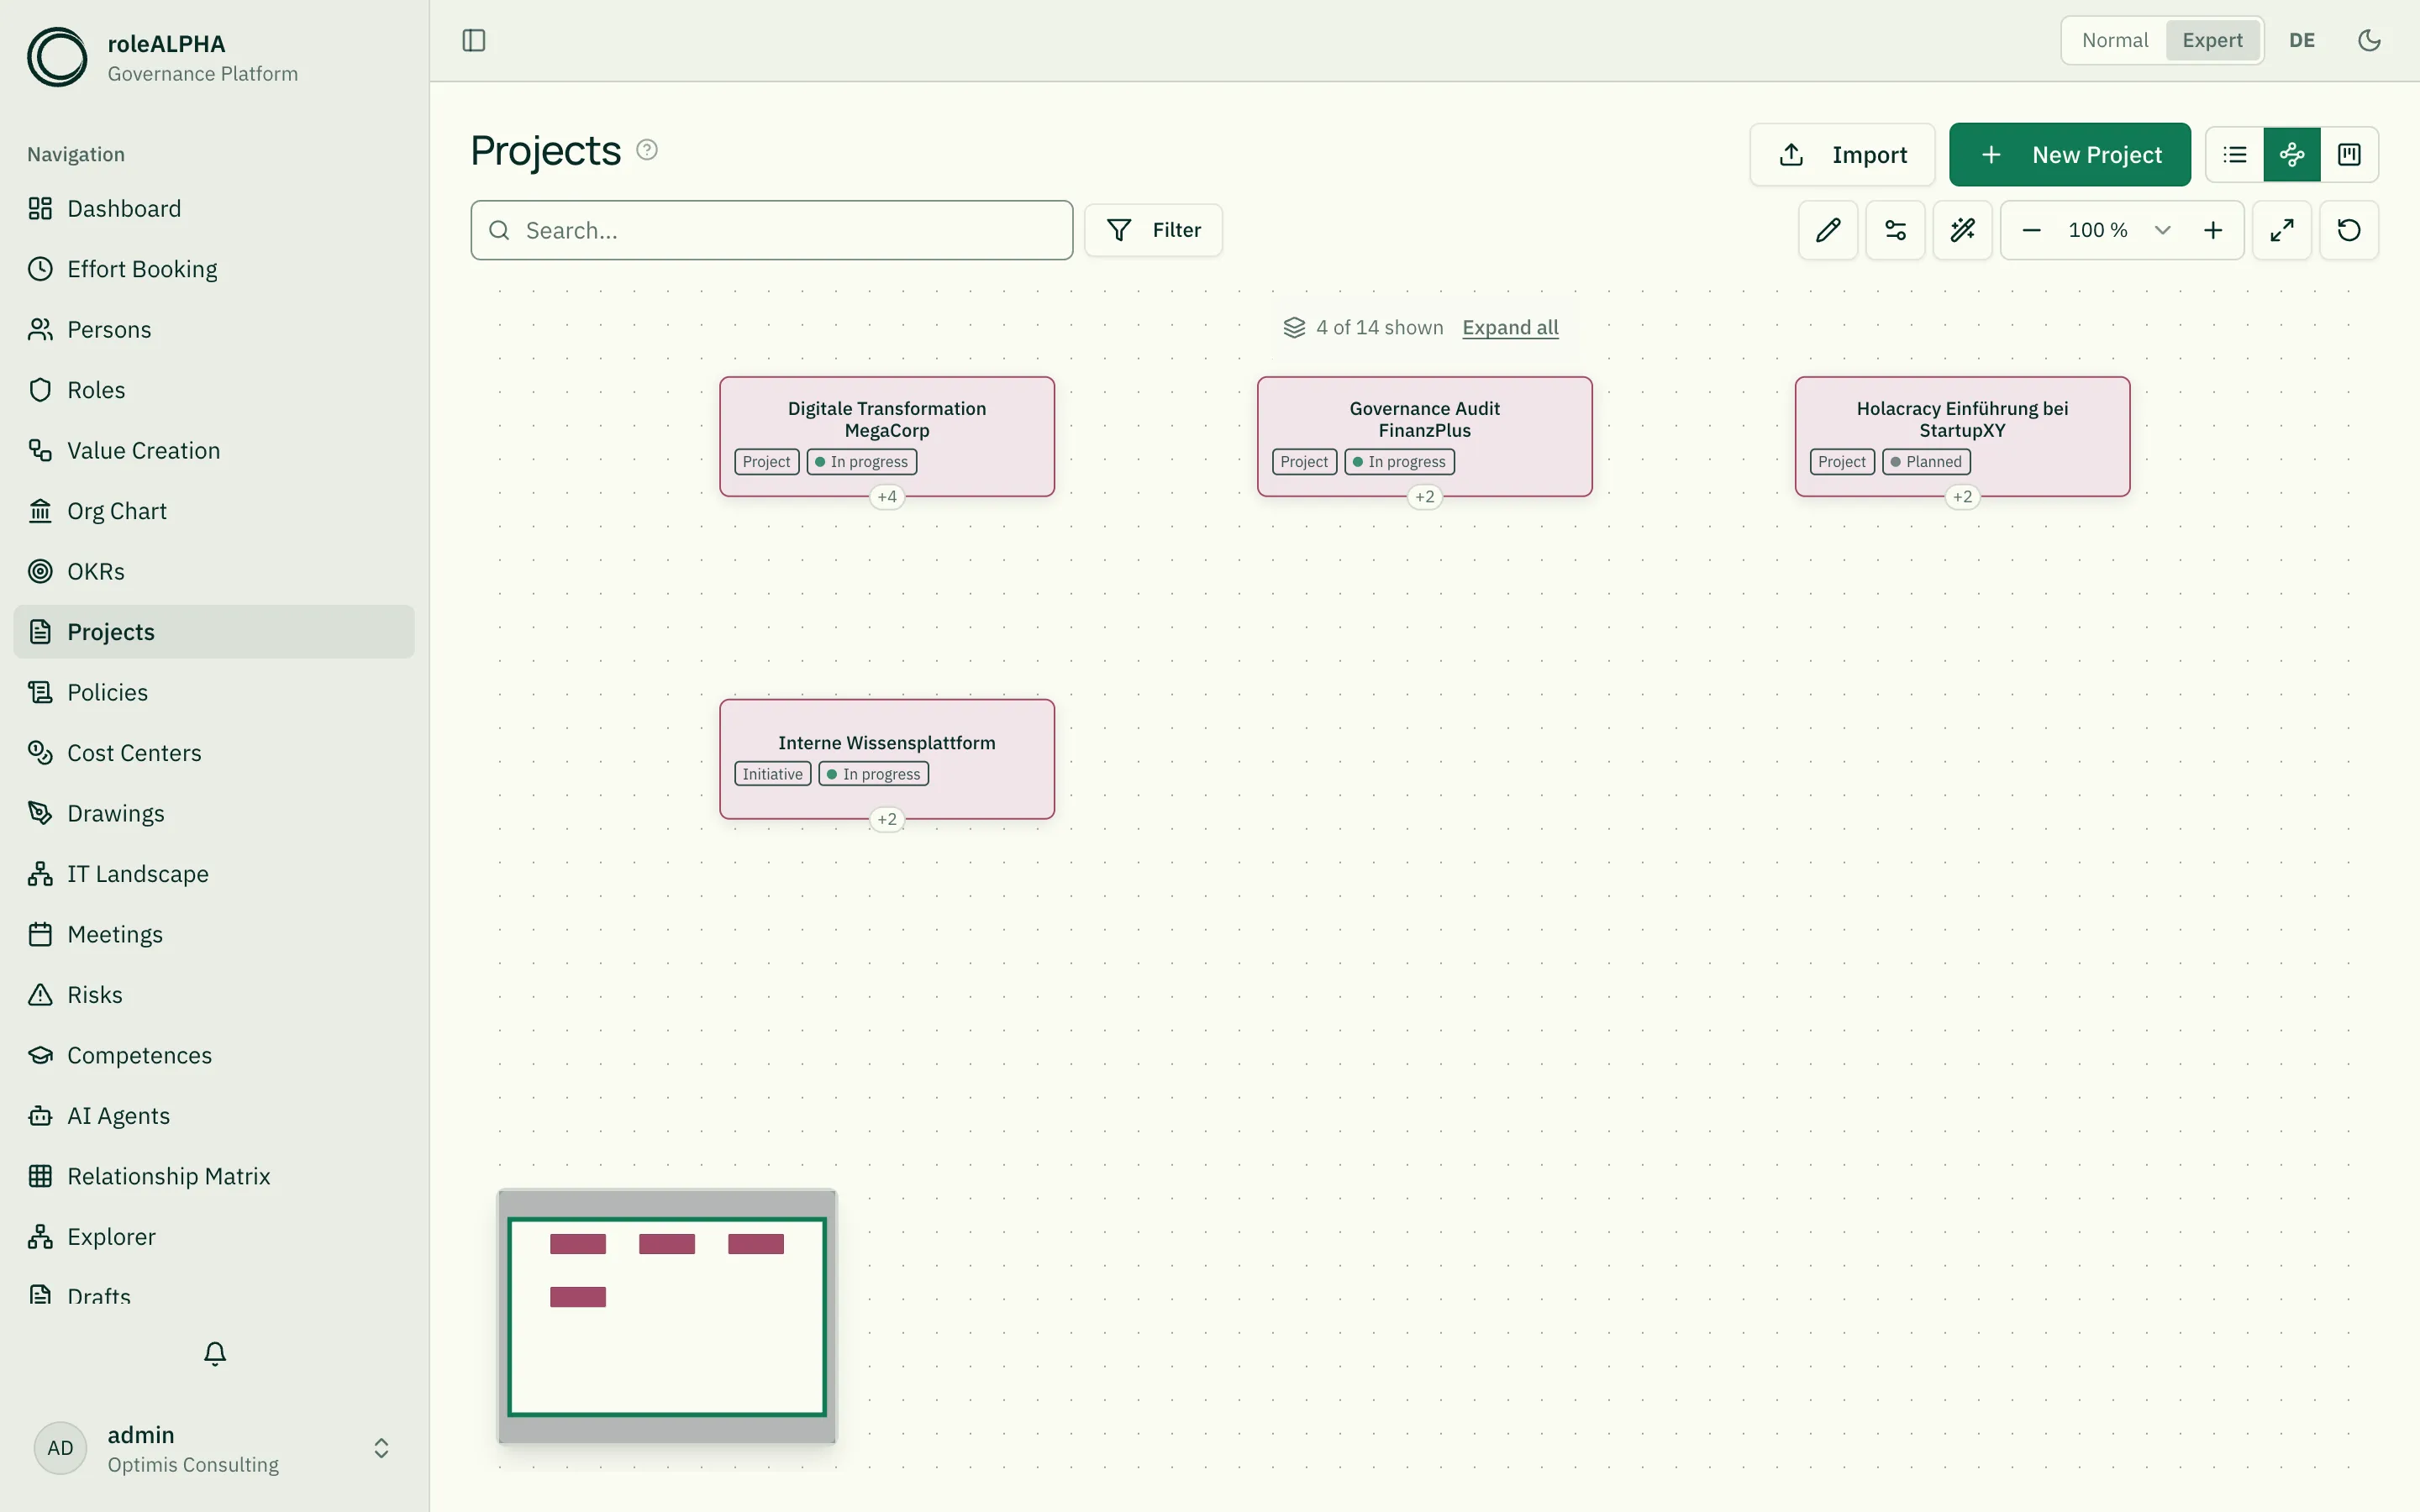
Task: Open IT Landscape
Action: click(x=214, y=874)
